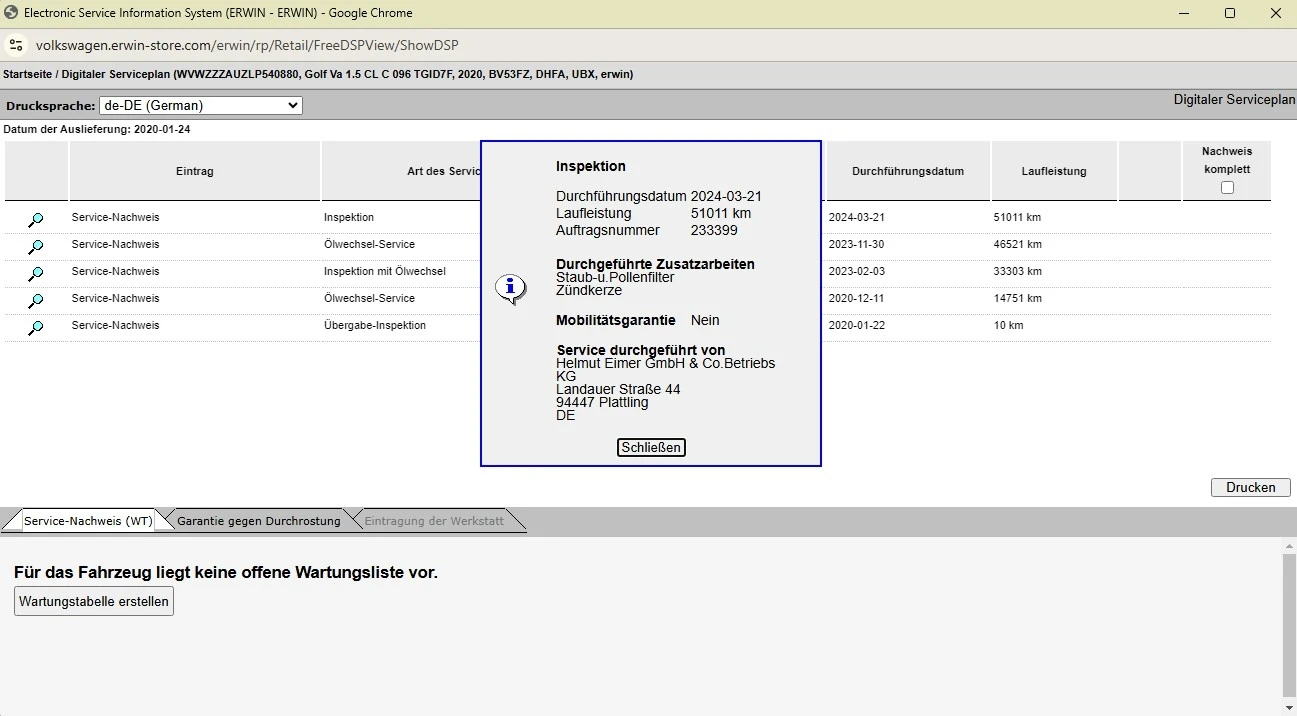Toggle the Nachweis komplett checkbox
The image size is (1297, 716).
click(x=1227, y=188)
